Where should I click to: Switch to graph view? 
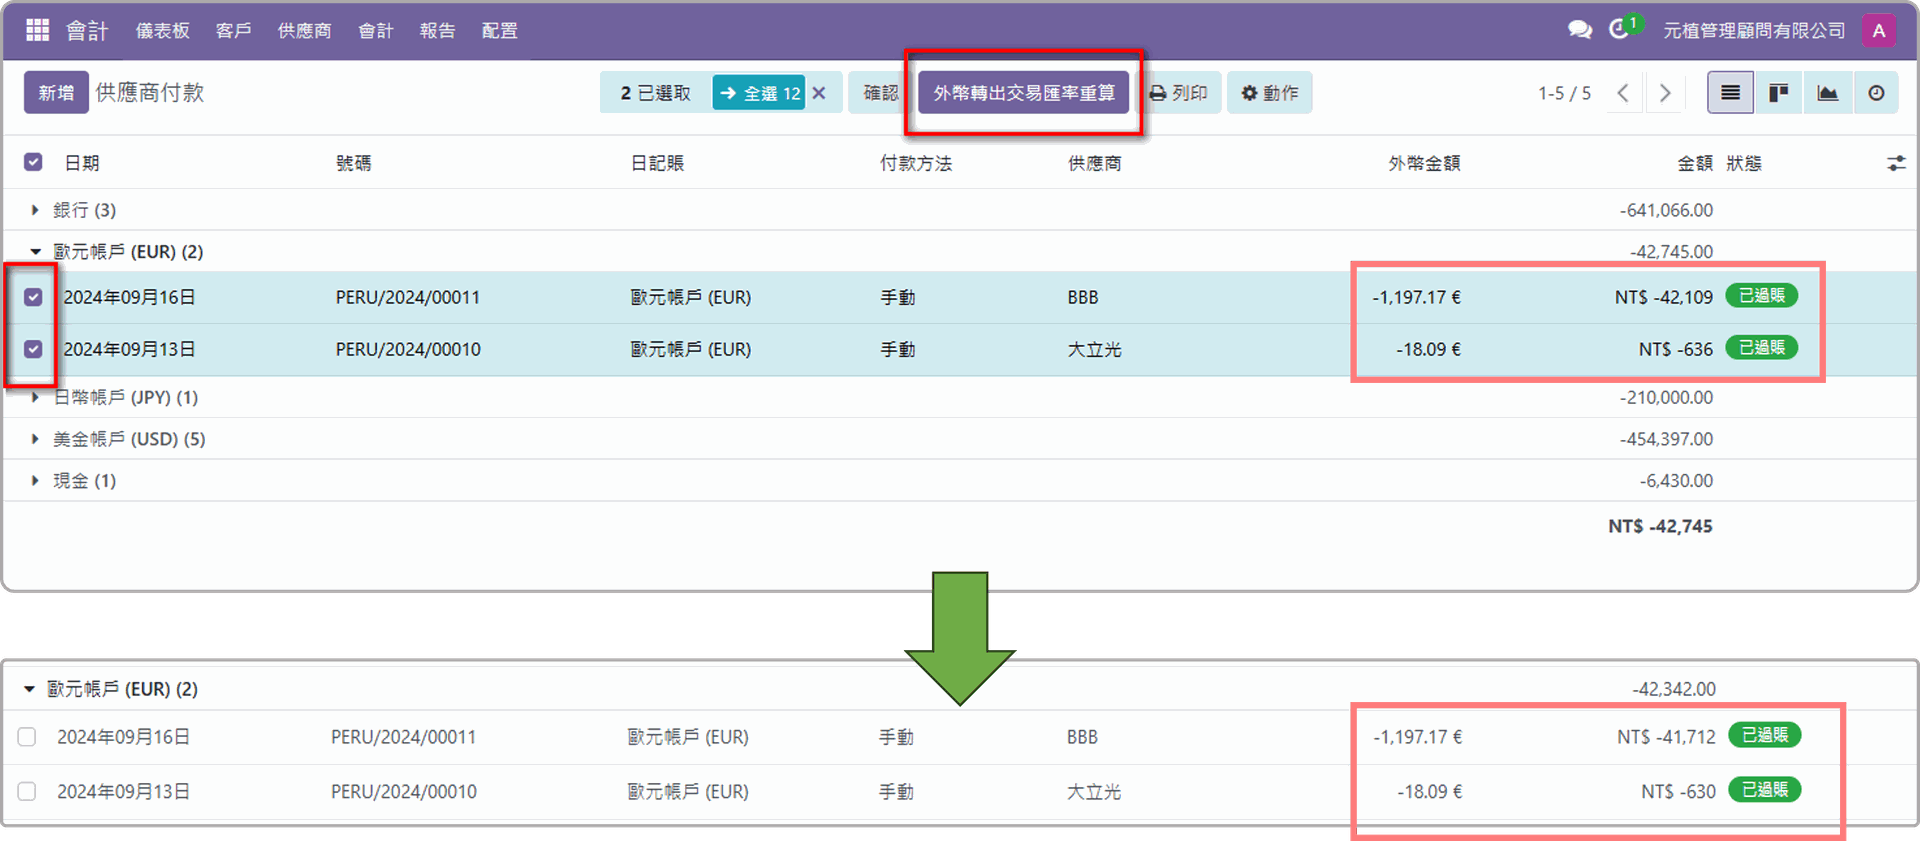coord(1828,93)
